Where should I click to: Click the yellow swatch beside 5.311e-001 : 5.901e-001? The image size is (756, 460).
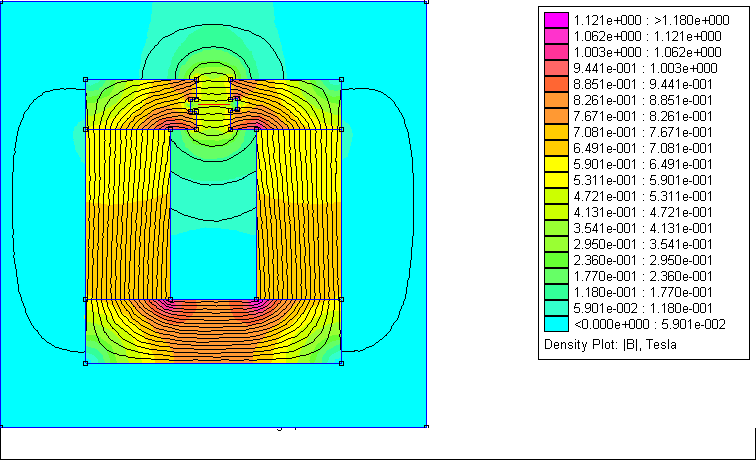(x=556, y=180)
